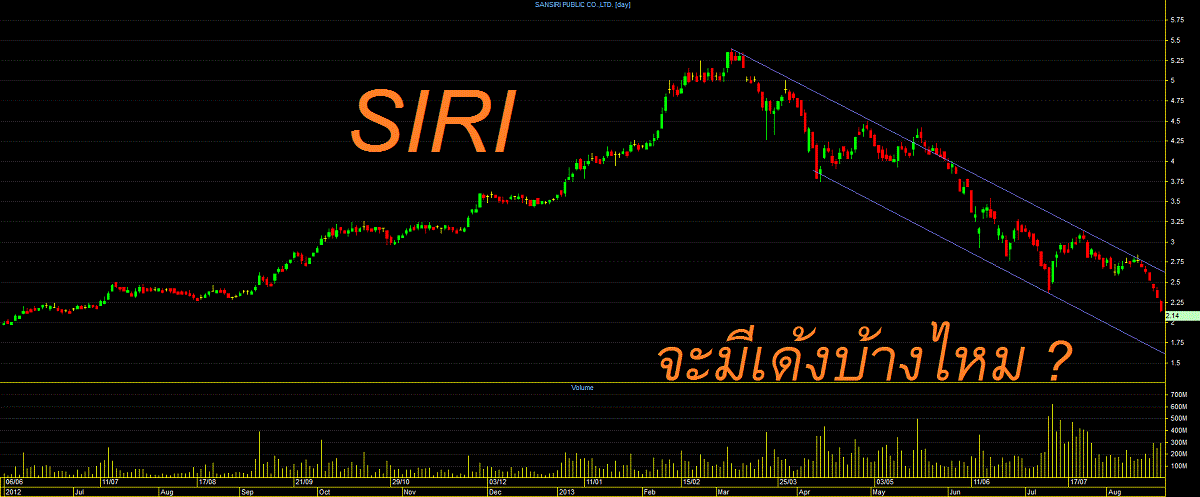This screenshot has width=1200, height=497.
Task: Click the 17/07 date label
Action: tap(1079, 481)
